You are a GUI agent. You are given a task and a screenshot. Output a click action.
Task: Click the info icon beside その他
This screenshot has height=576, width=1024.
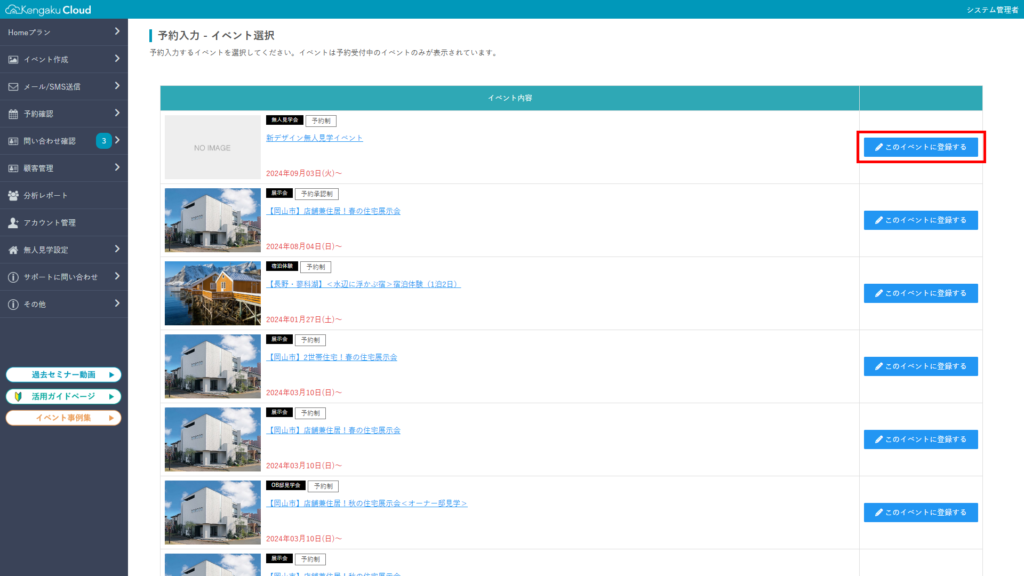13,304
